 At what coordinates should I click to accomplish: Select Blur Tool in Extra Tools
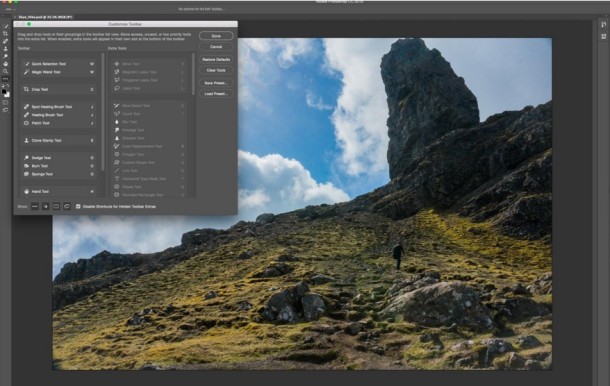pyautogui.click(x=149, y=122)
